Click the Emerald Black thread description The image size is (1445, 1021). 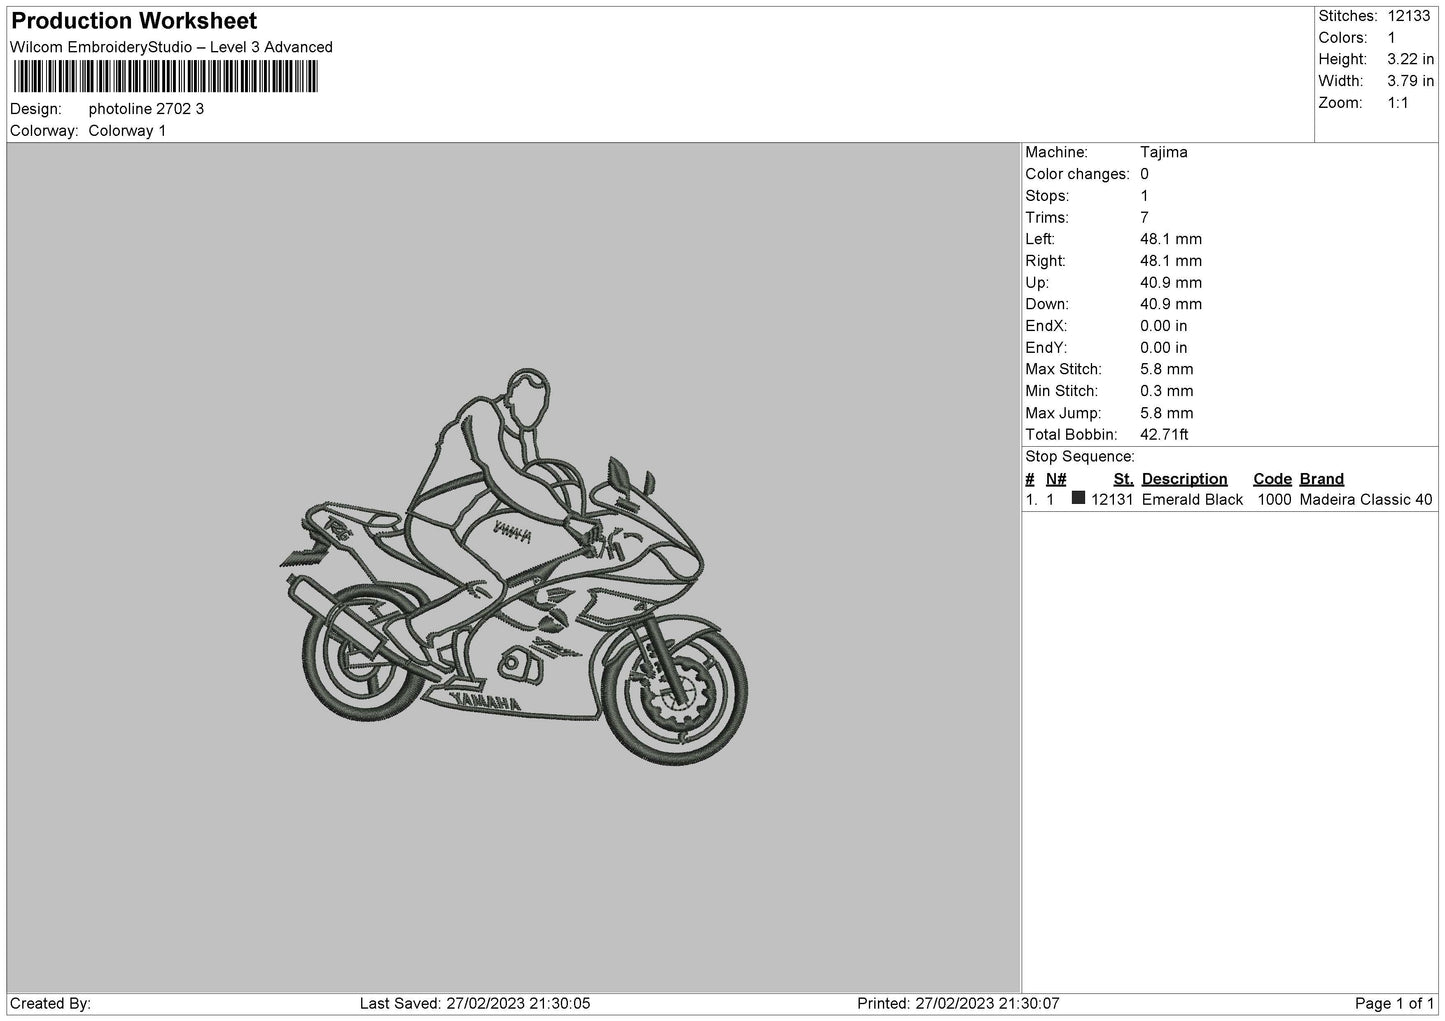(1192, 500)
